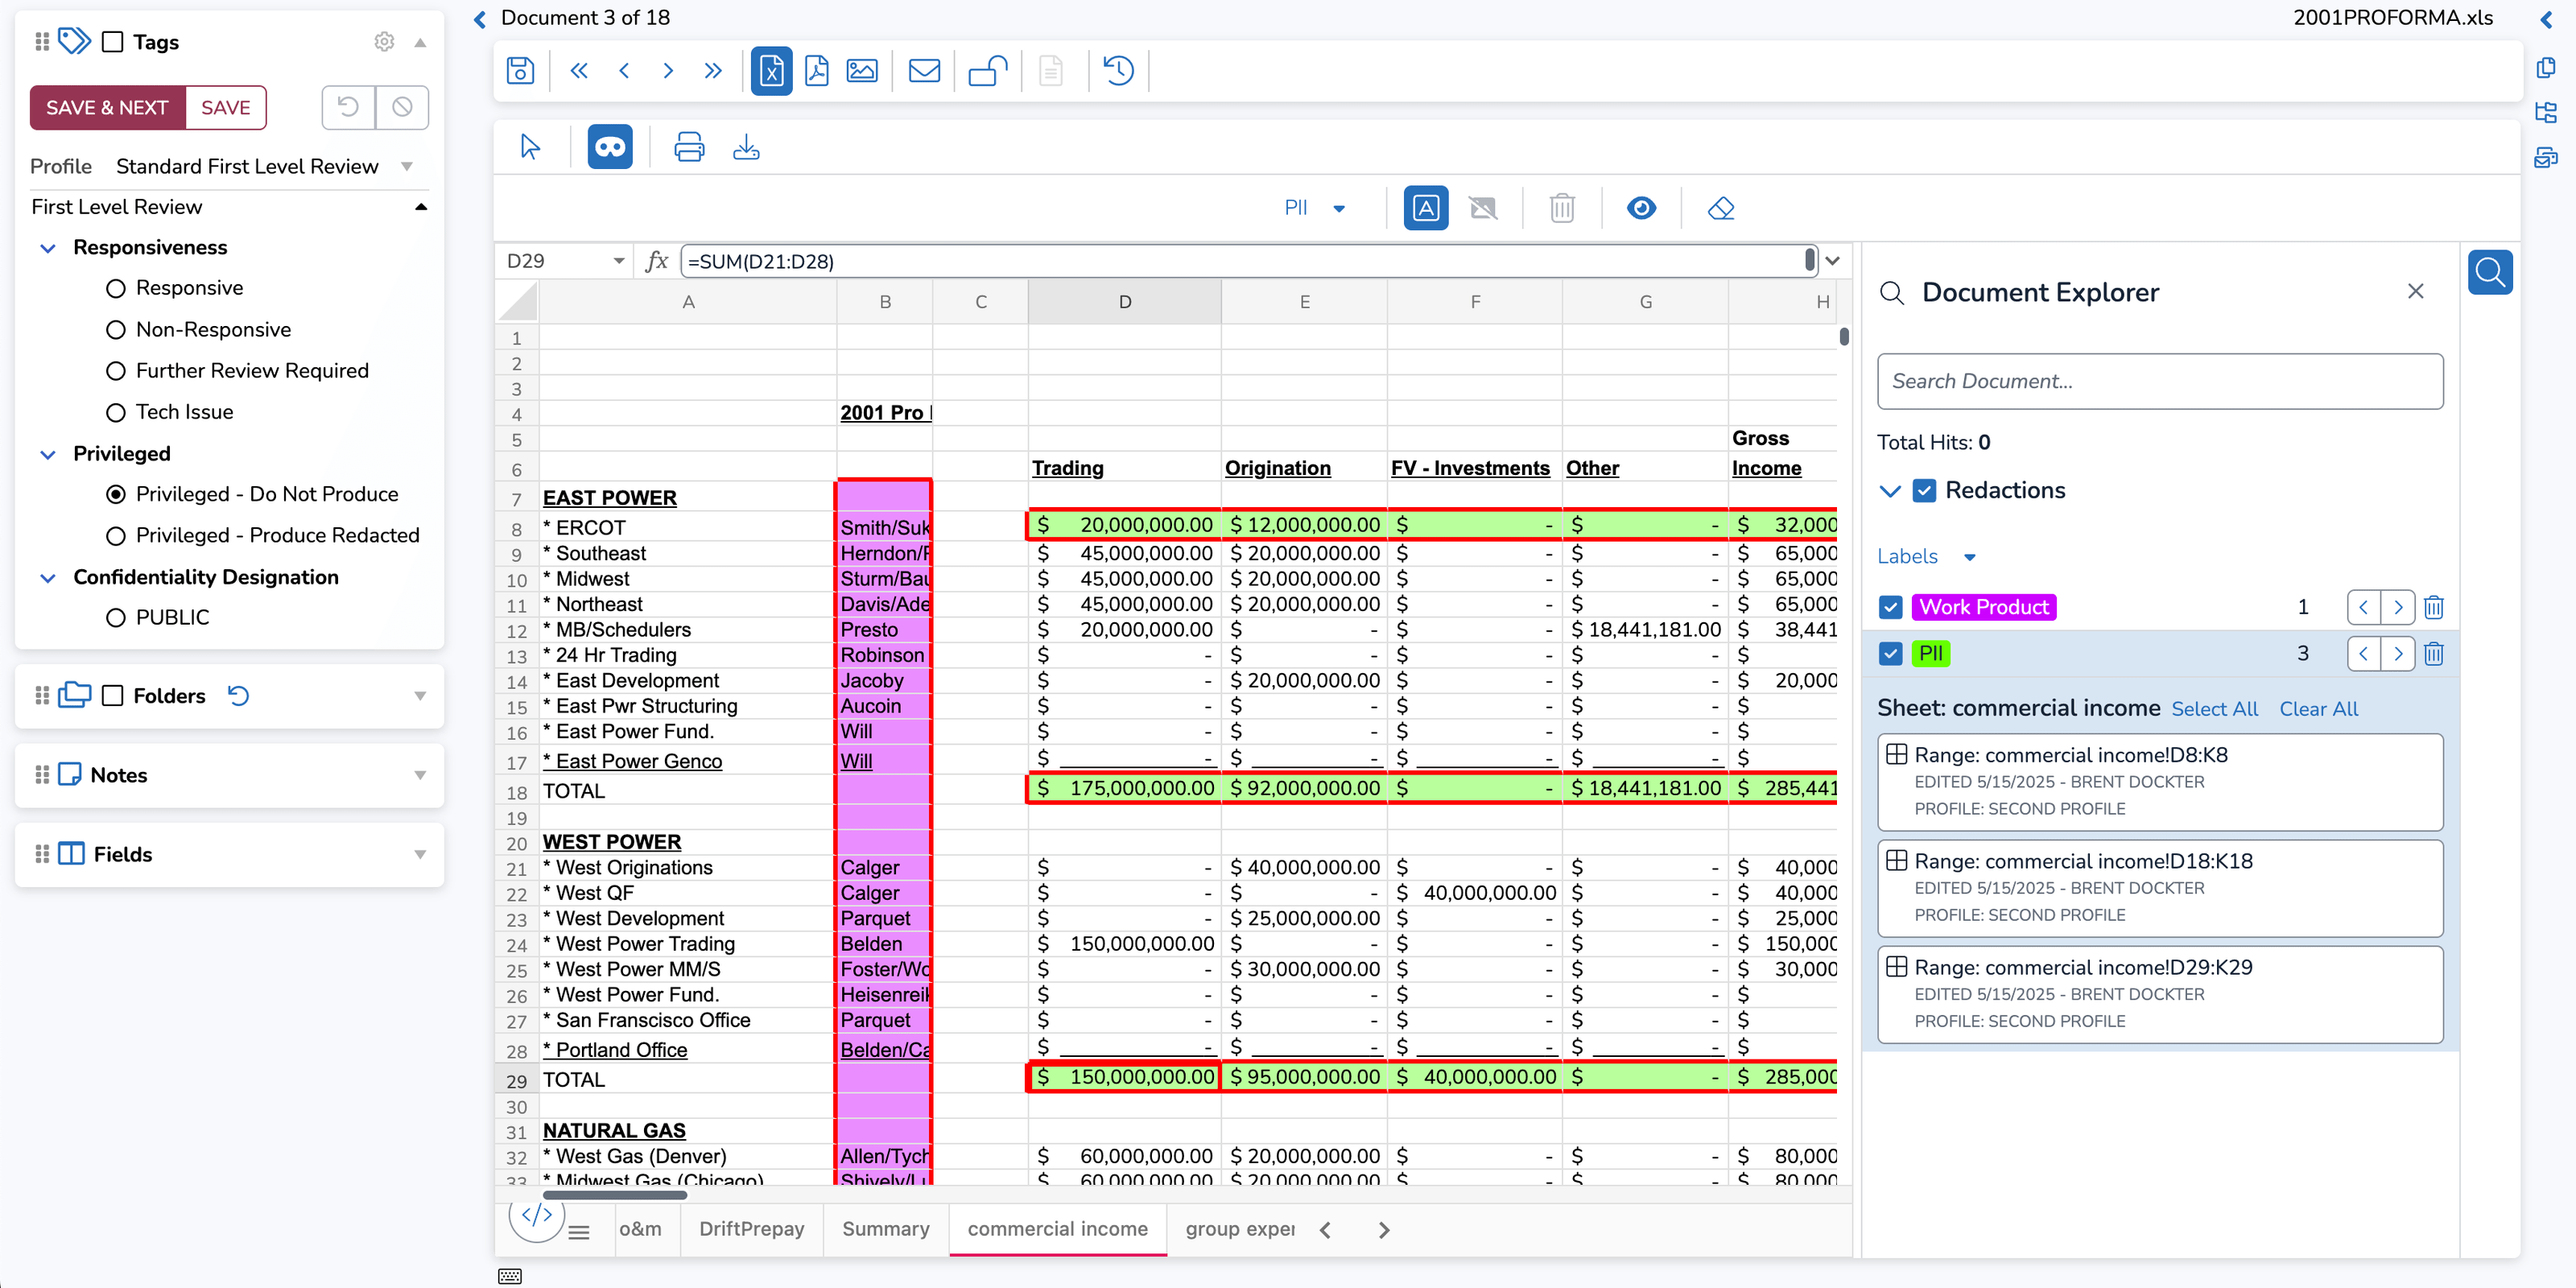The height and width of the screenshot is (1288, 2576).
Task: Toggle redaction preview with the eye icon
Action: [1641, 207]
